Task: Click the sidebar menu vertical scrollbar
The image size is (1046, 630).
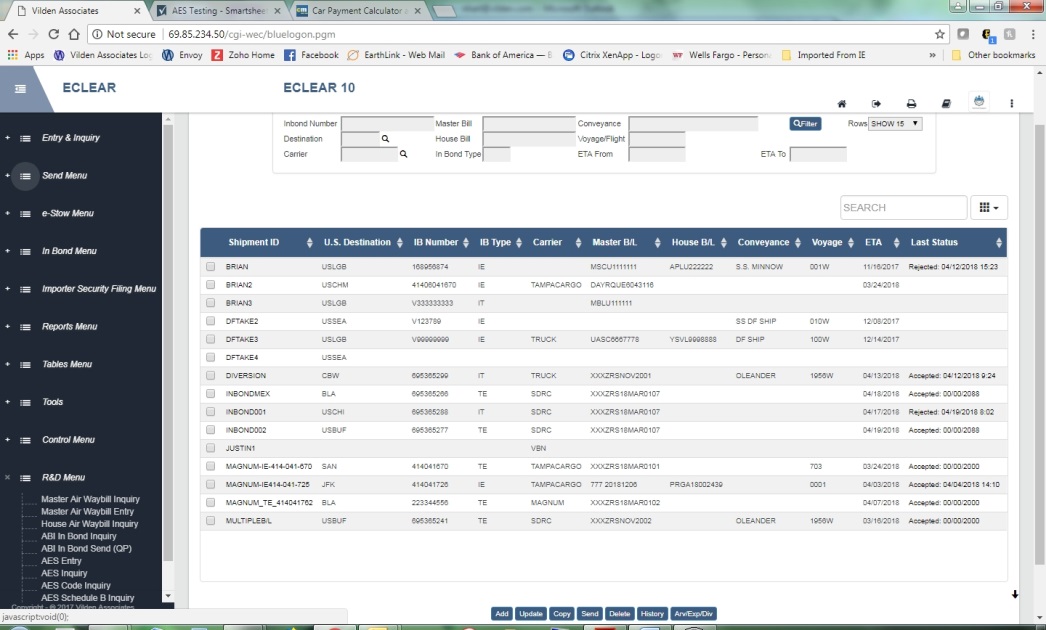Action: coord(167,342)
